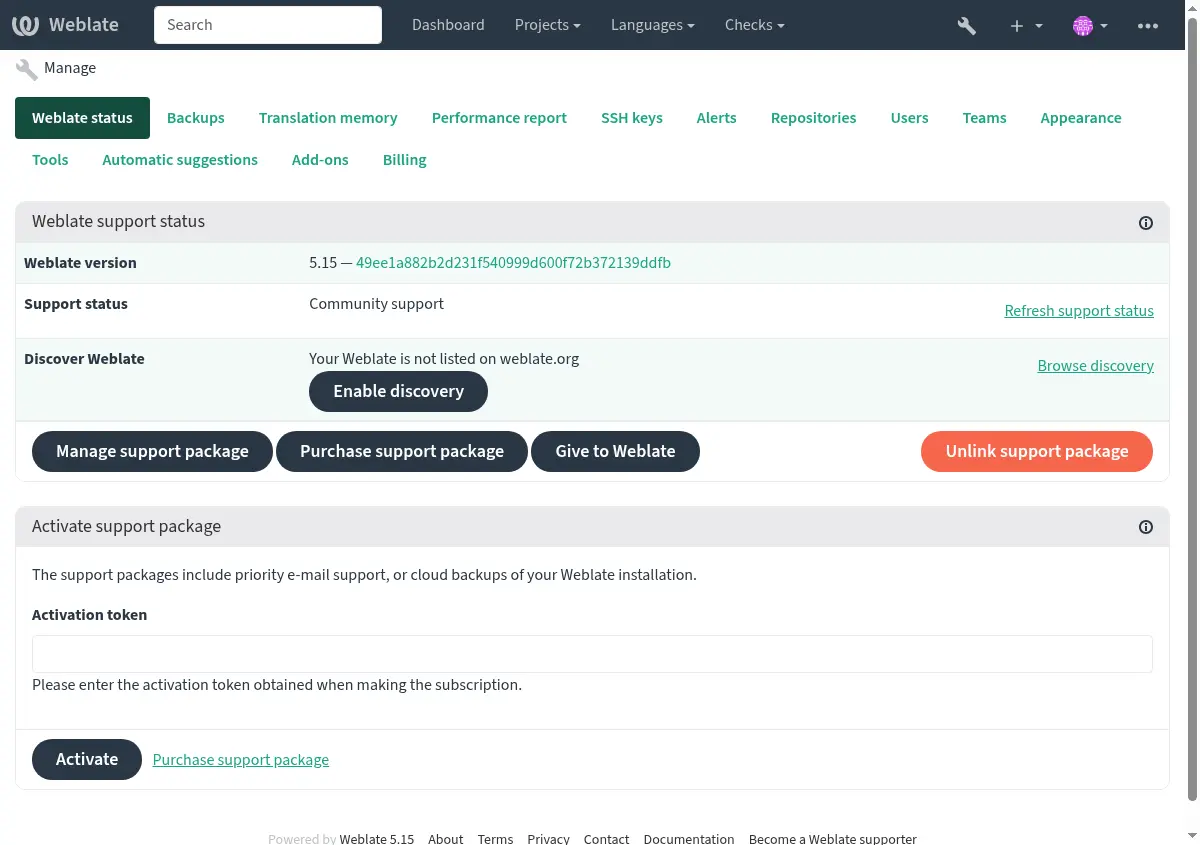1200x845 pixels.
Task: Open the plus add menu
Action: [x=1026, y=26]
